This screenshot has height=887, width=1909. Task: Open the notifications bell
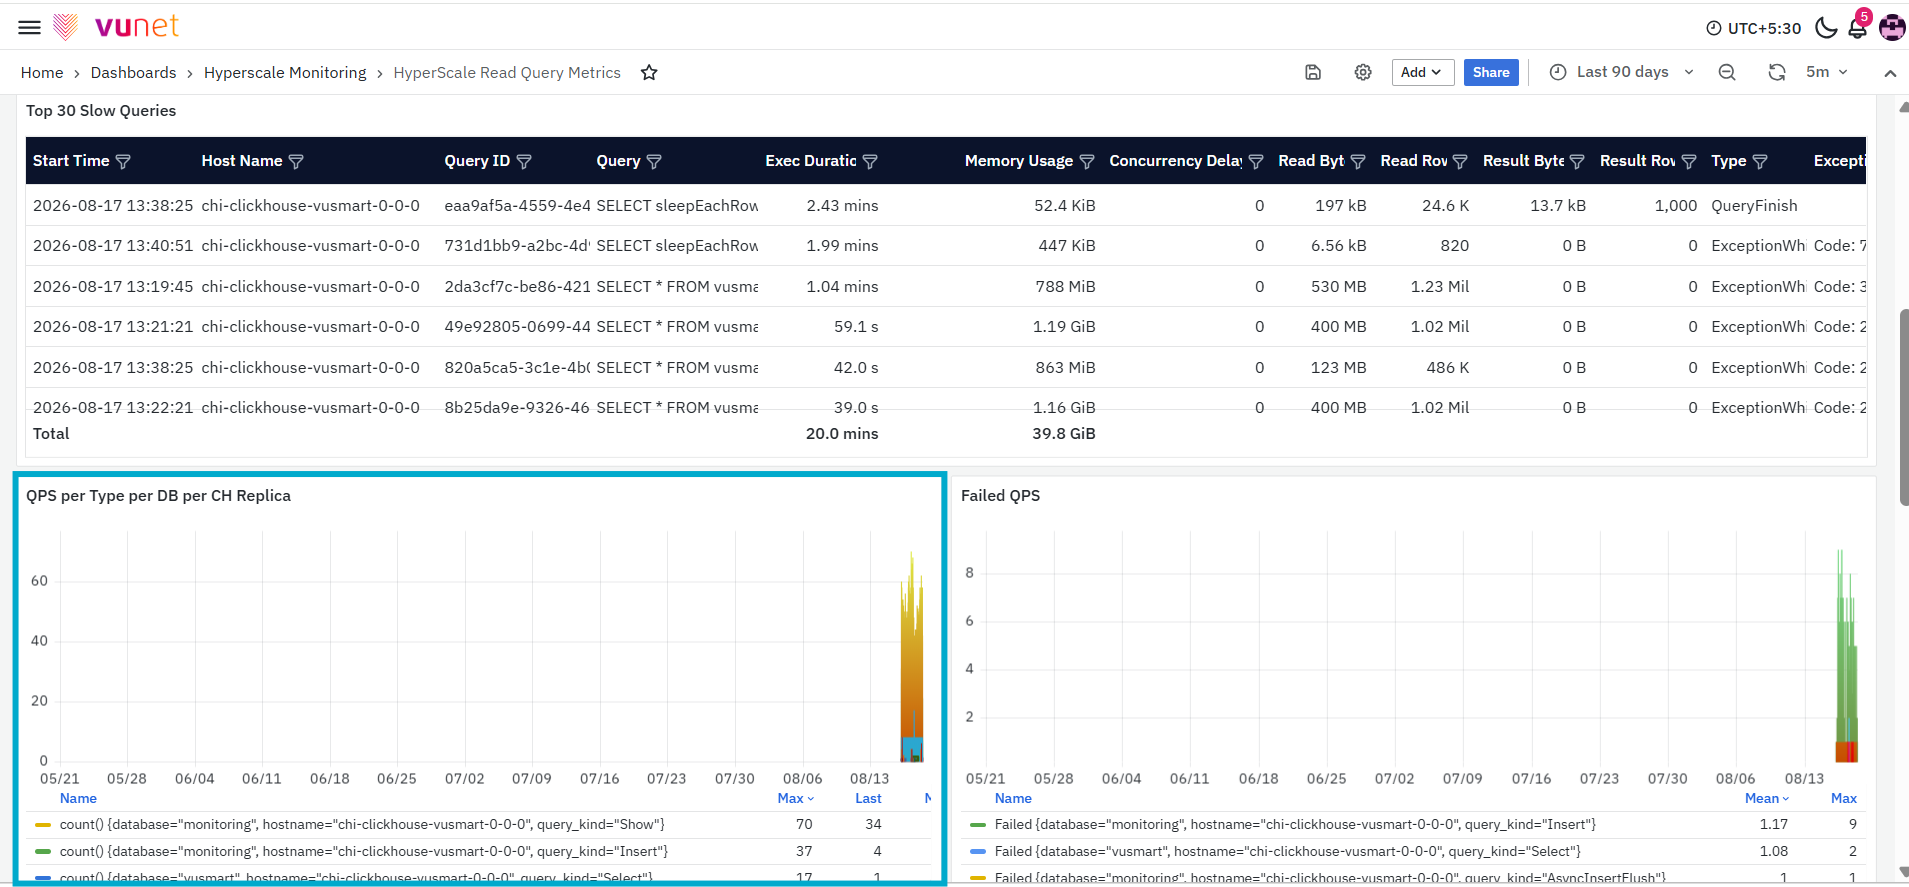(x=1858, y=27)
